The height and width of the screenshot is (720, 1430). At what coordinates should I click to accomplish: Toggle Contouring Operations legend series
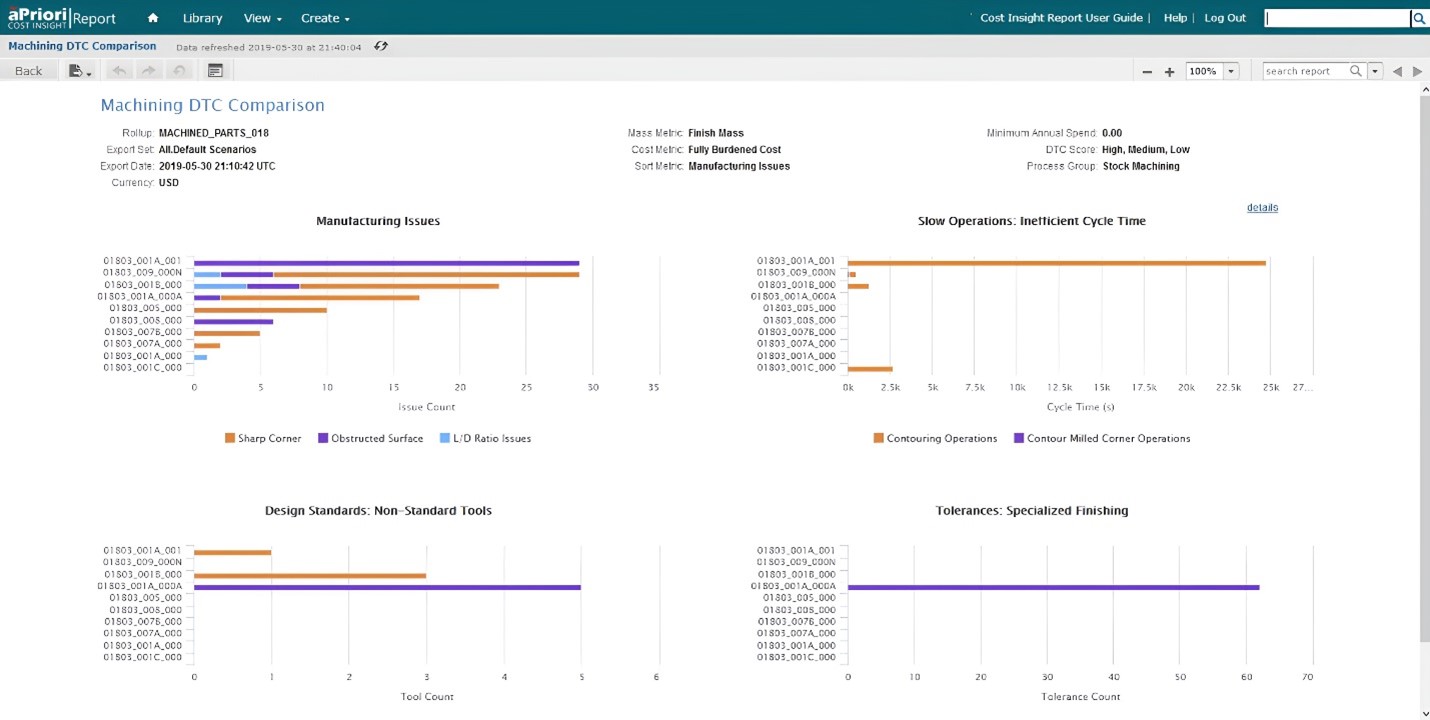pos(935,438)
